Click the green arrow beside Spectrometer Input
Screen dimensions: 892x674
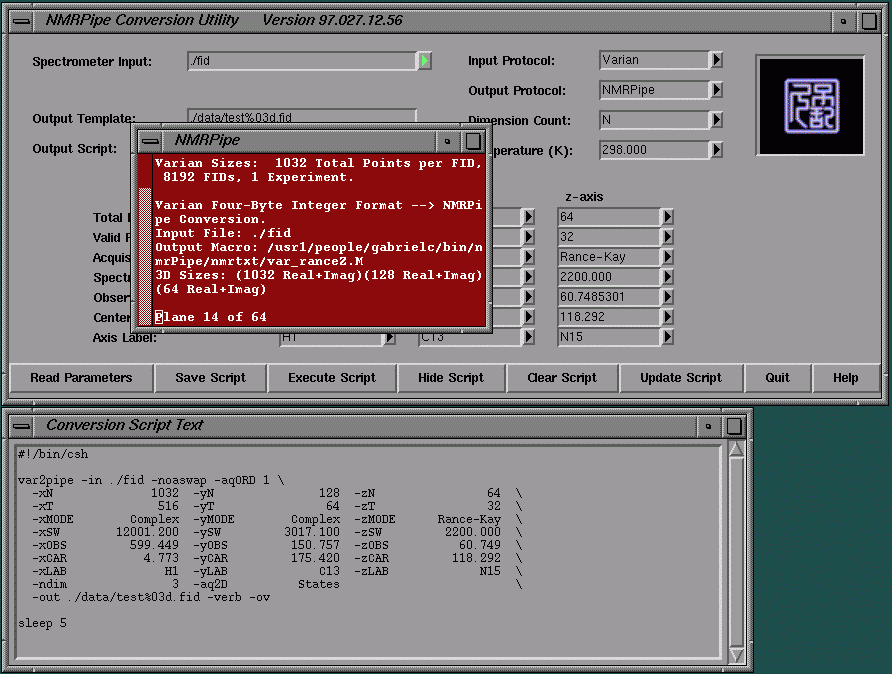pyautogui.click(x=425, y=60)
